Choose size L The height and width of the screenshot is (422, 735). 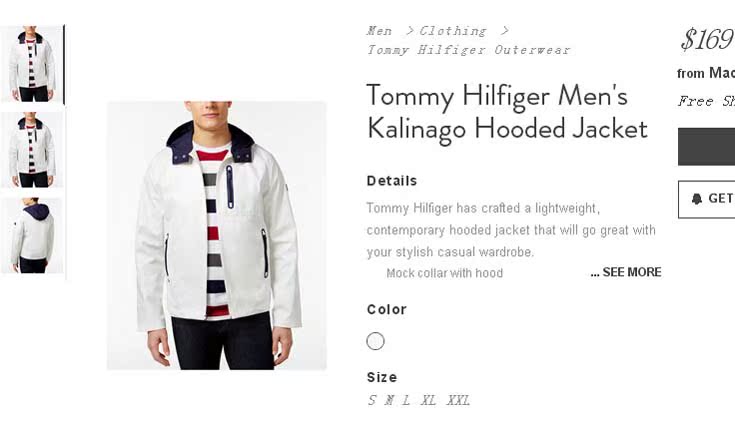[406, 400]
